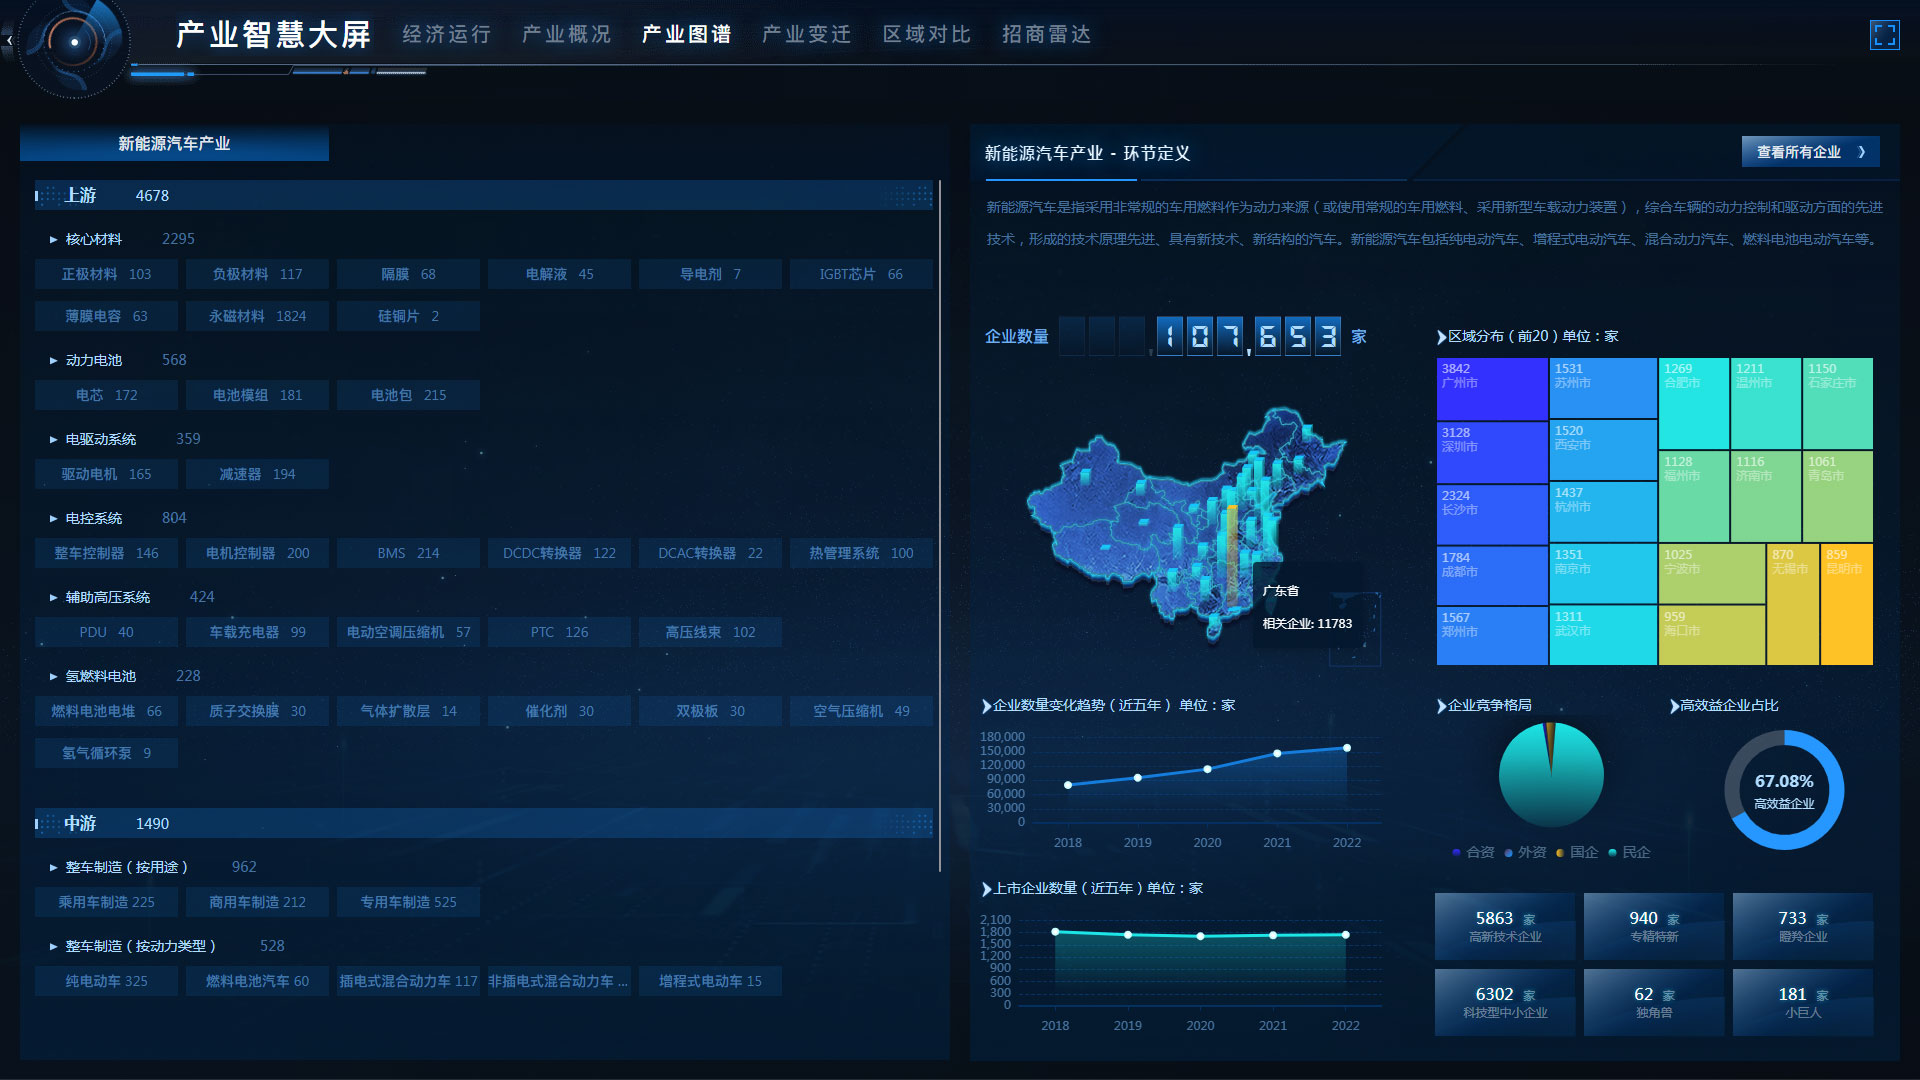Viewport: 1920px width, 1080px height.
Task: Click 查看所有企业 button
Action: coord(1810,152)
